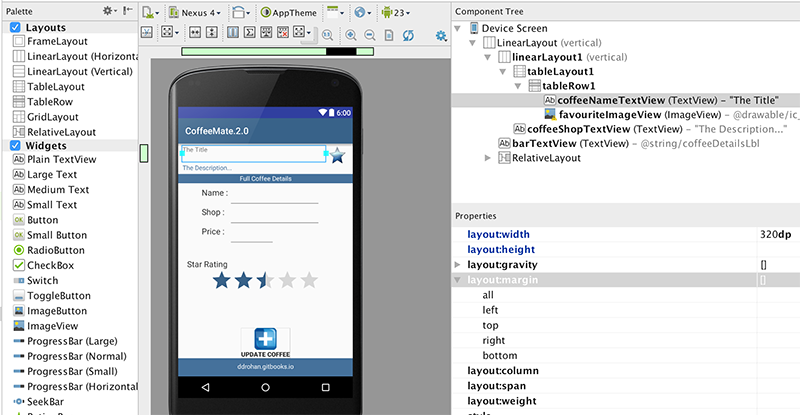This screenshot has height=415, width=800.
Task: Select favouriteImageView in Component Tree
Action: tap(670, 115)
